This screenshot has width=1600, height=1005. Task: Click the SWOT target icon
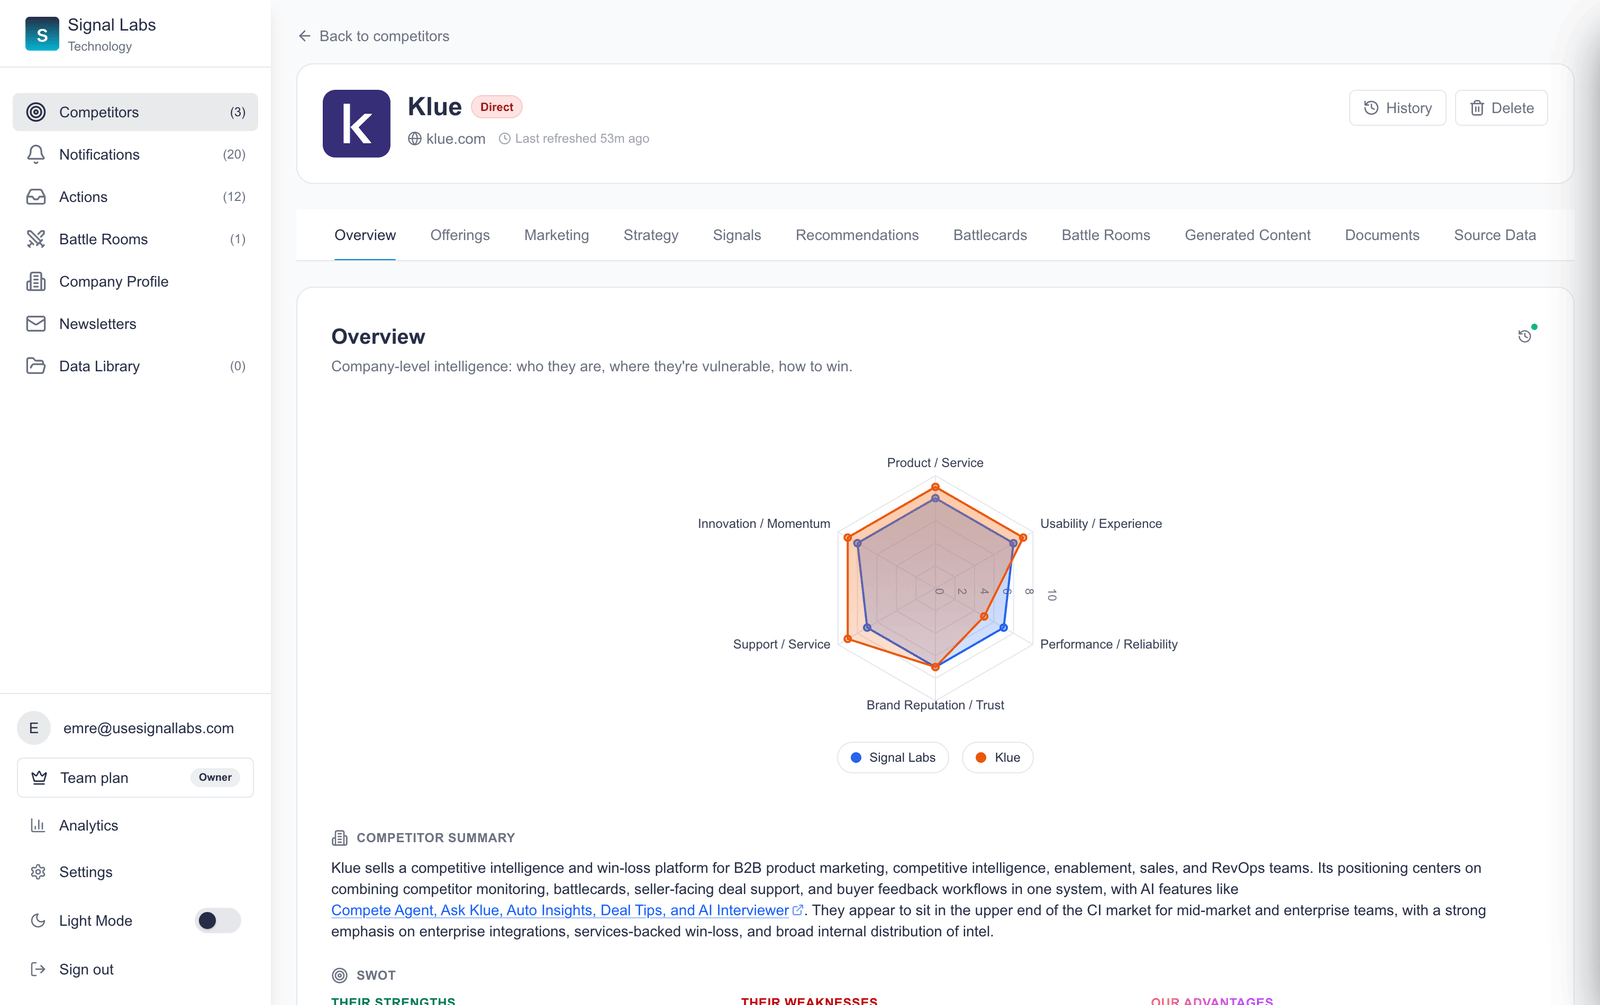tap(340, 975)
